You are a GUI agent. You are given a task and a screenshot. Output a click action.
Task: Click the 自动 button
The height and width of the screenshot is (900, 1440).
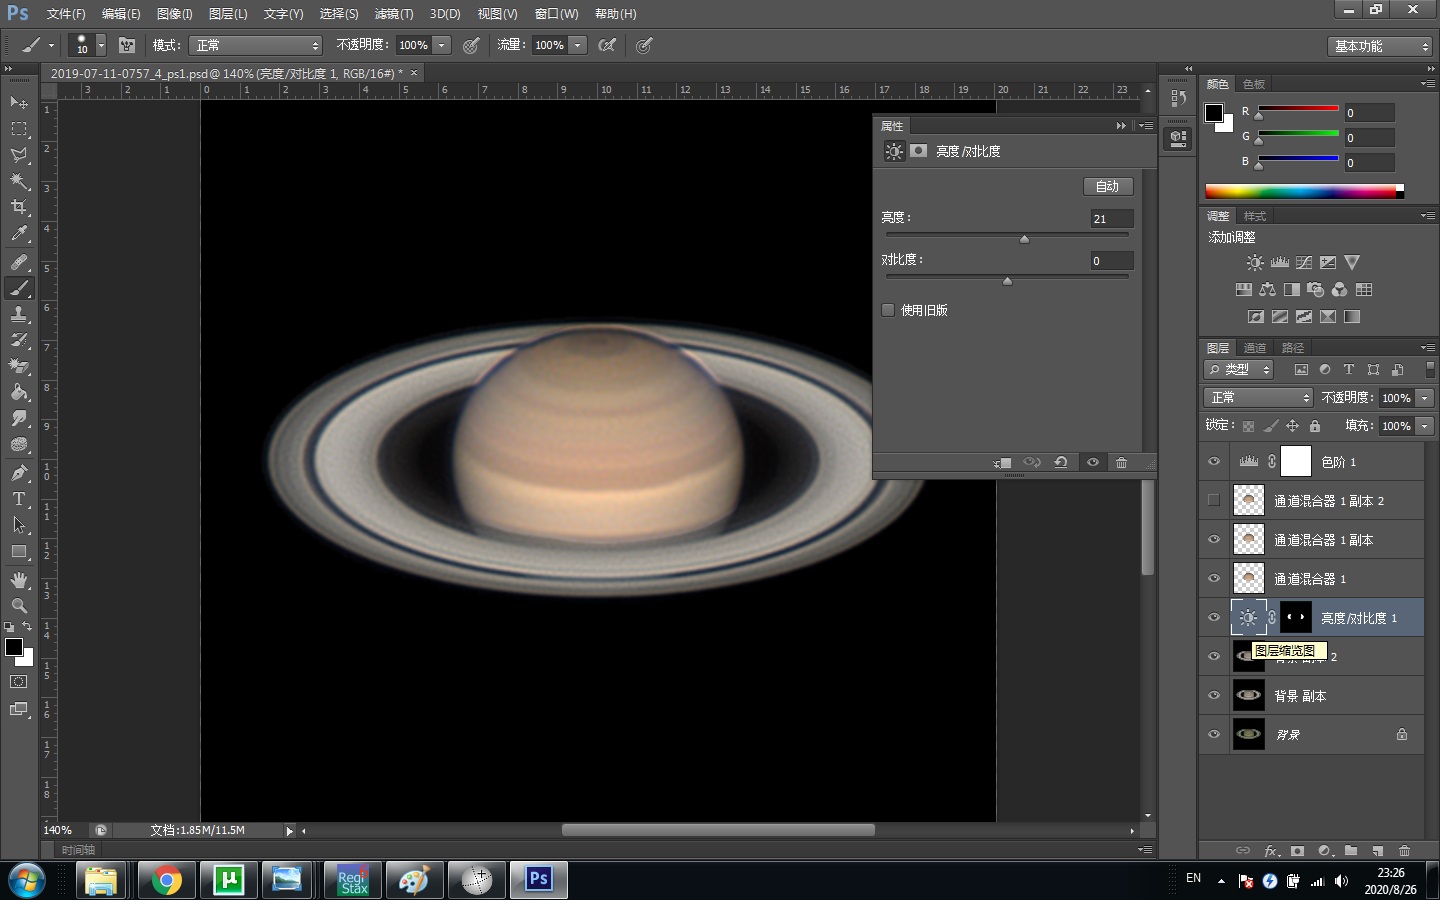pos(1108,186)
